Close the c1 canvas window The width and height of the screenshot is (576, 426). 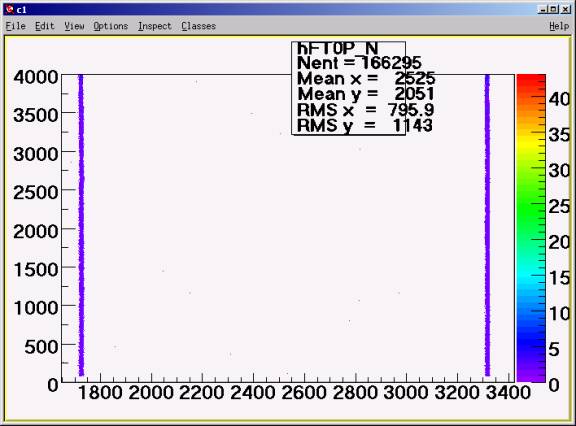click(565, 9)
